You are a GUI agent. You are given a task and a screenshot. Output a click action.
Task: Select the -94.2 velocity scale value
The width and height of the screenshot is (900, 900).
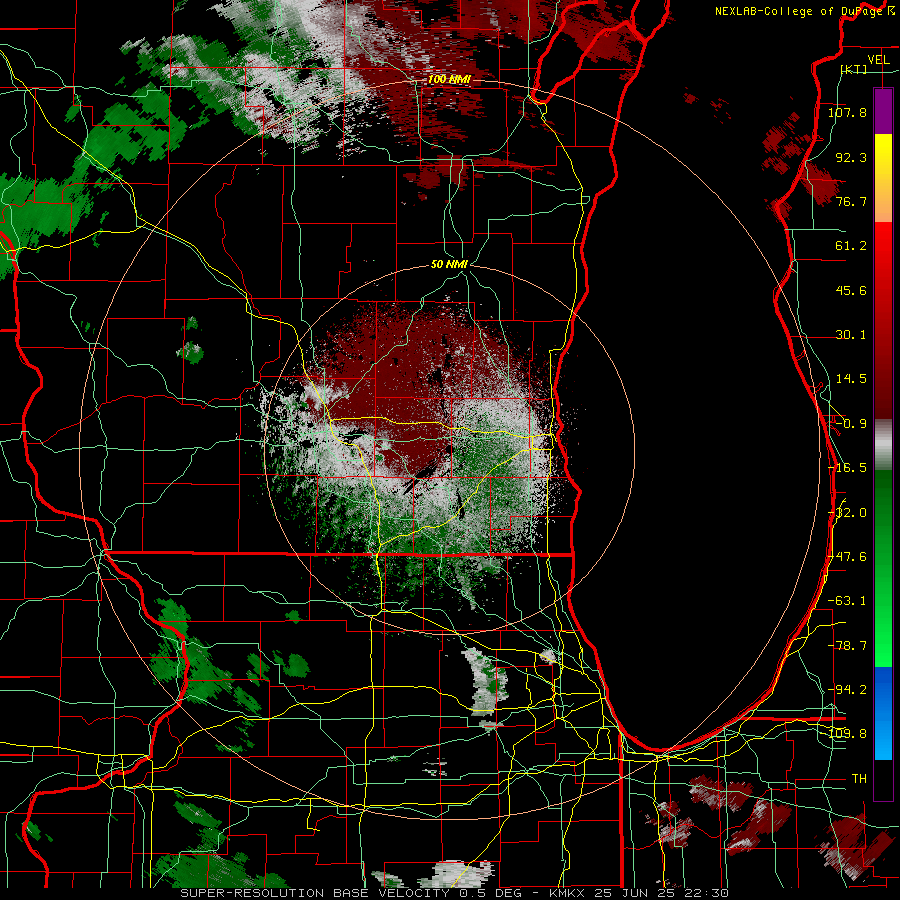[x=847, y=690]
